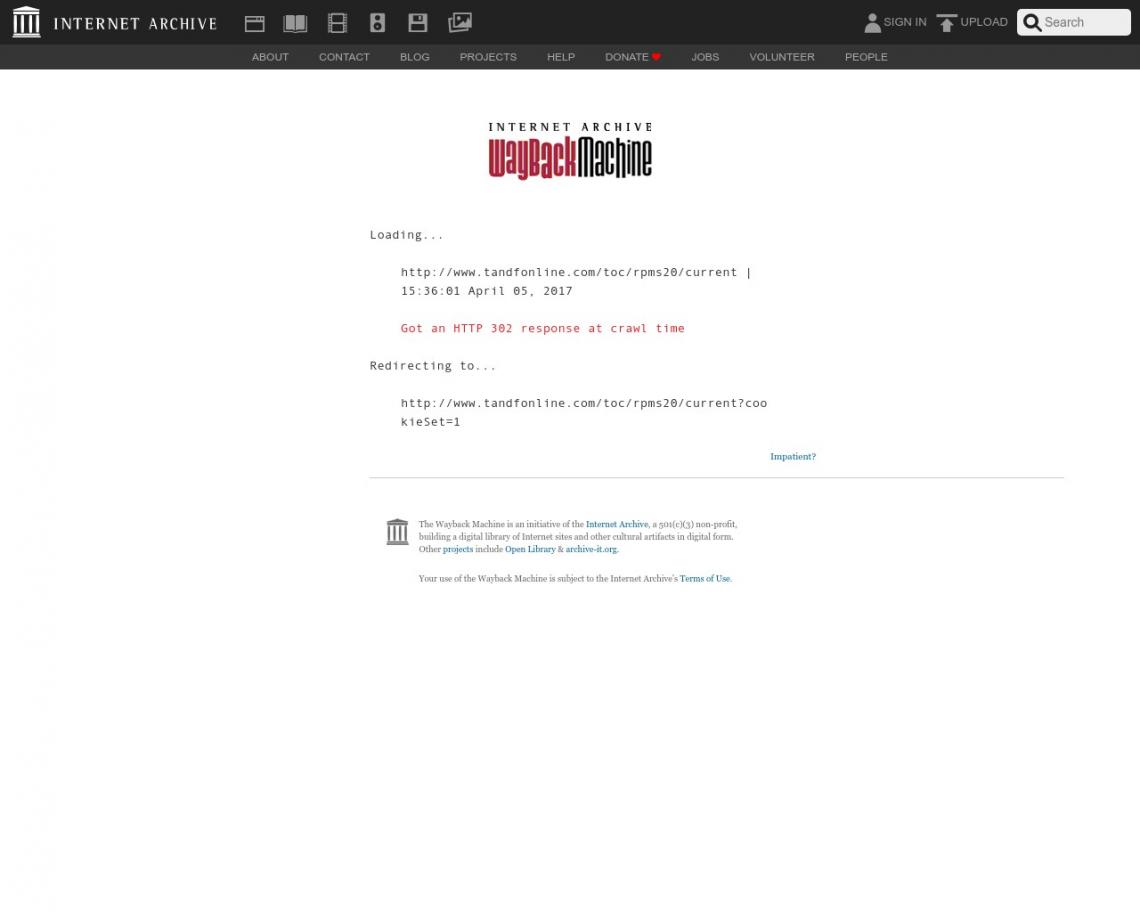The width and height of the screenshot is (1140, 912).
Task: Select Help in the navigation bar
Action: tap(561, 57)
